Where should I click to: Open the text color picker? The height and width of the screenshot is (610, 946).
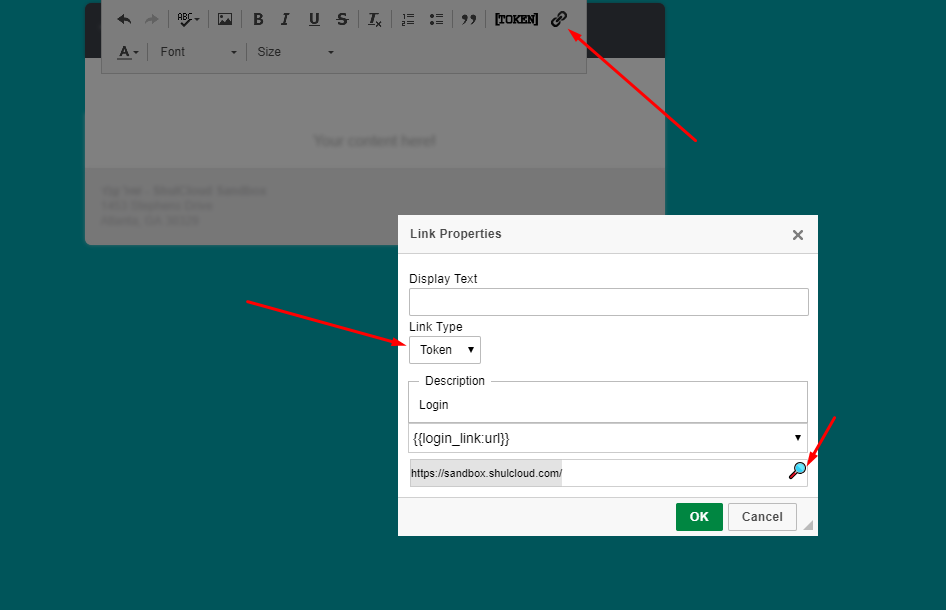pos(128,52)
